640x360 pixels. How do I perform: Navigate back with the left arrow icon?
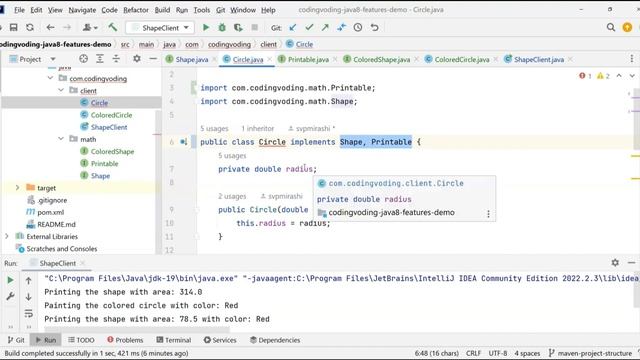[50, 27]
